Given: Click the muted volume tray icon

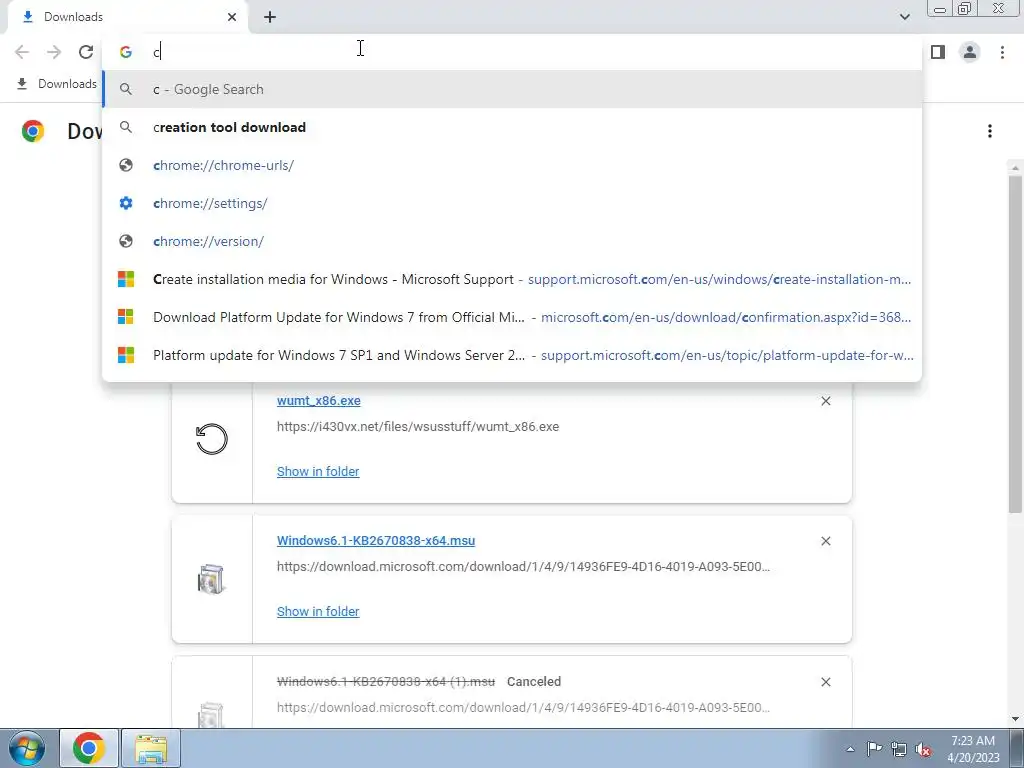Looking at the screenshot, I should click(923, 749).
